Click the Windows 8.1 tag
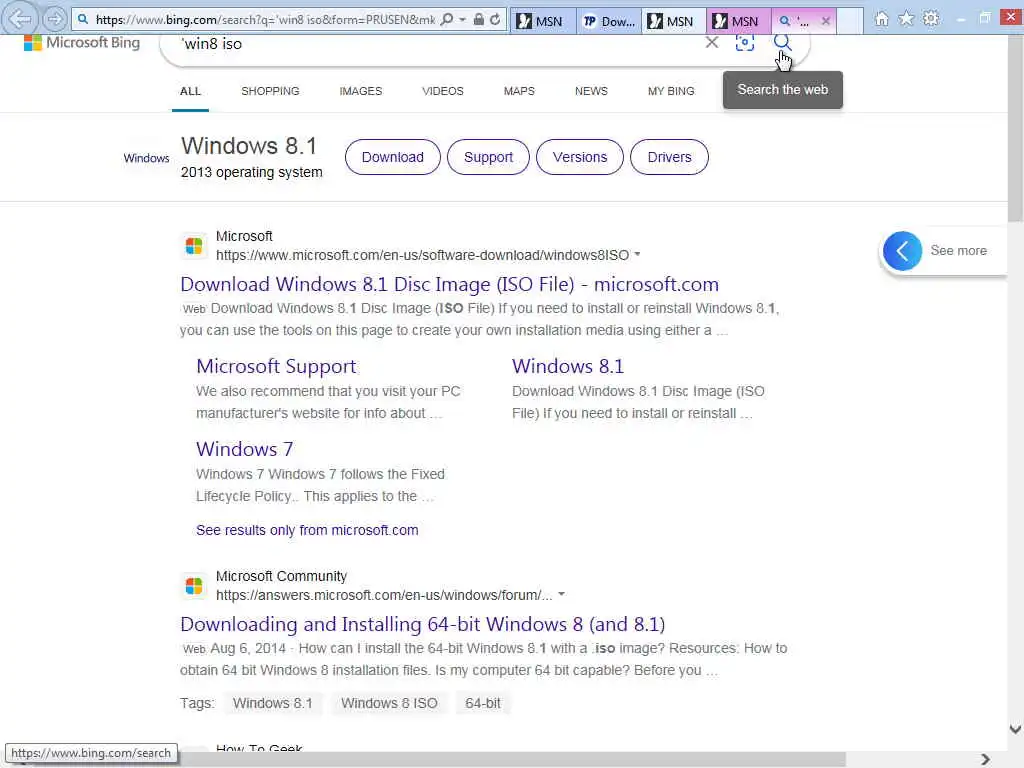1024x768 pixels. 272,703
